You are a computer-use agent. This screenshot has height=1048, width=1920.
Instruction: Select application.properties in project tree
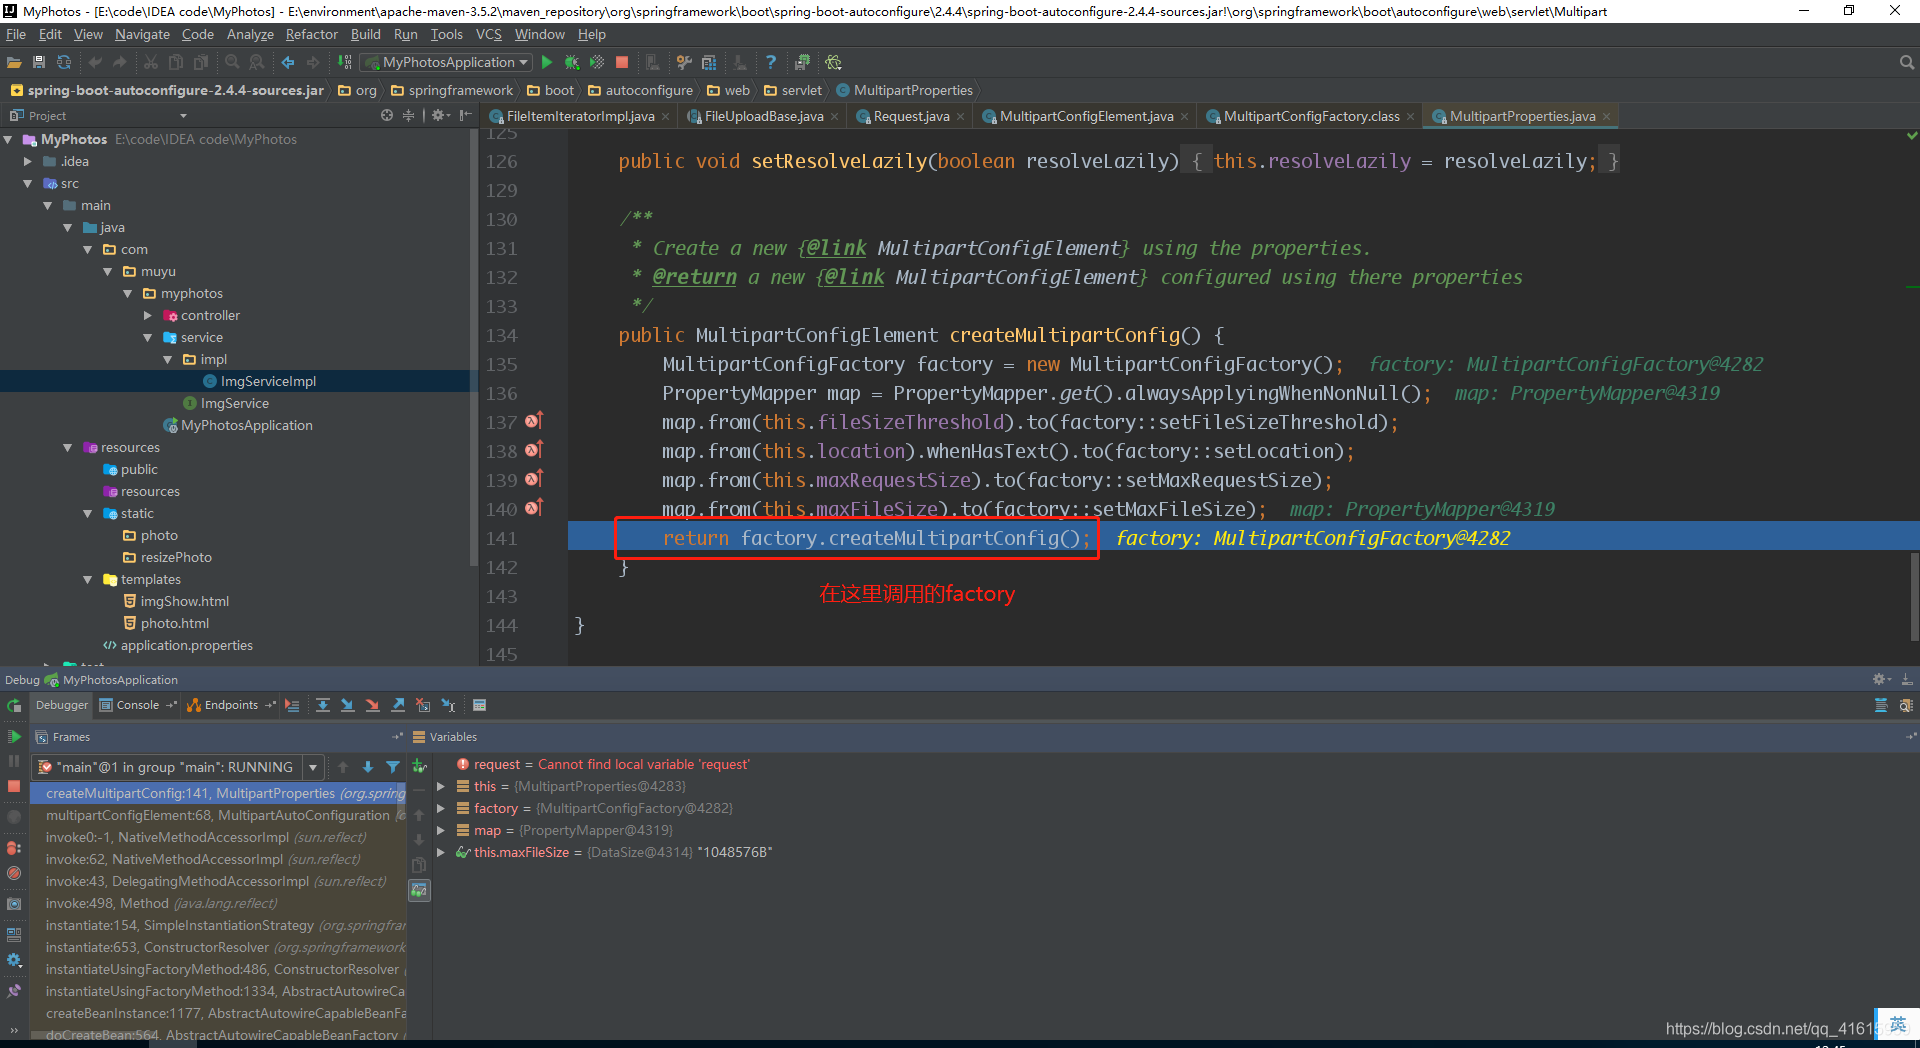(x=186, y=645)
